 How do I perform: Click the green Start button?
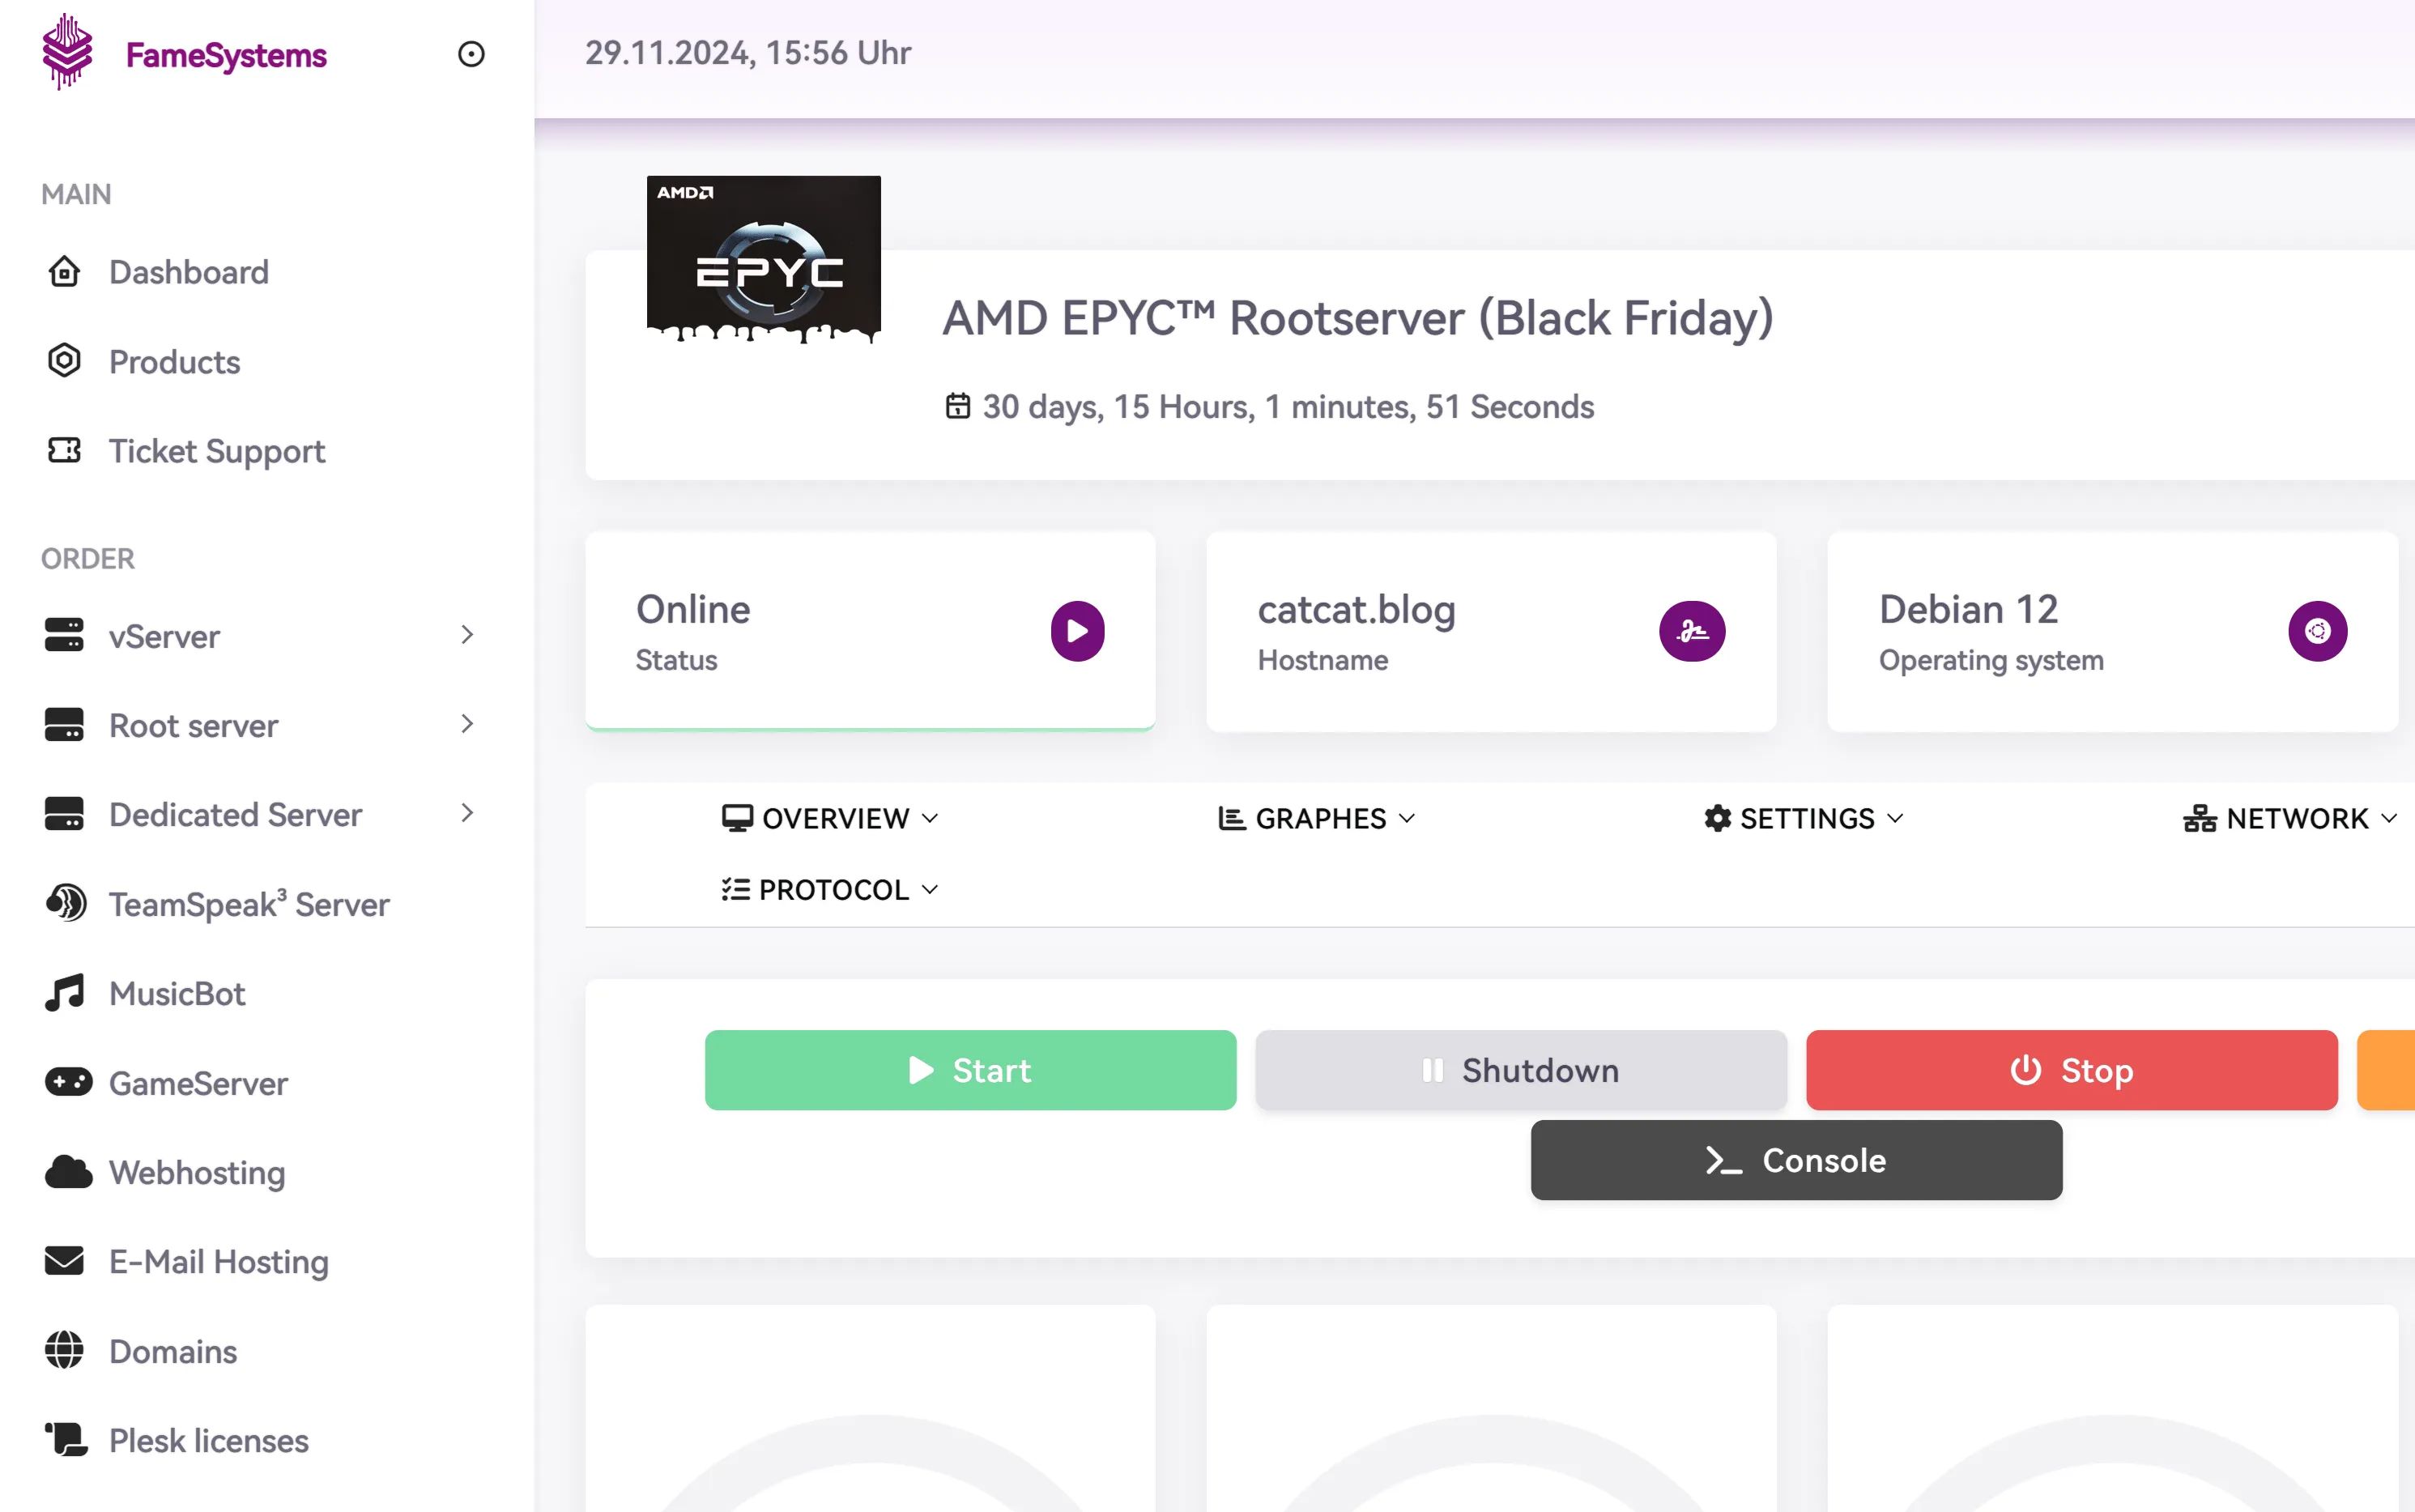(970, 1069)
